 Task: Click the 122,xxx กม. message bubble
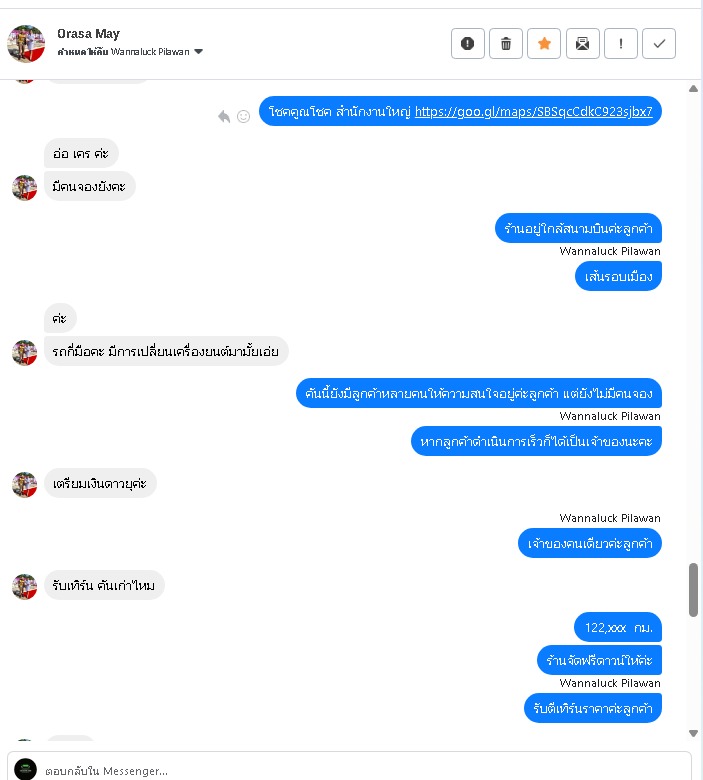pyautogui.click(x=618, y=628)
